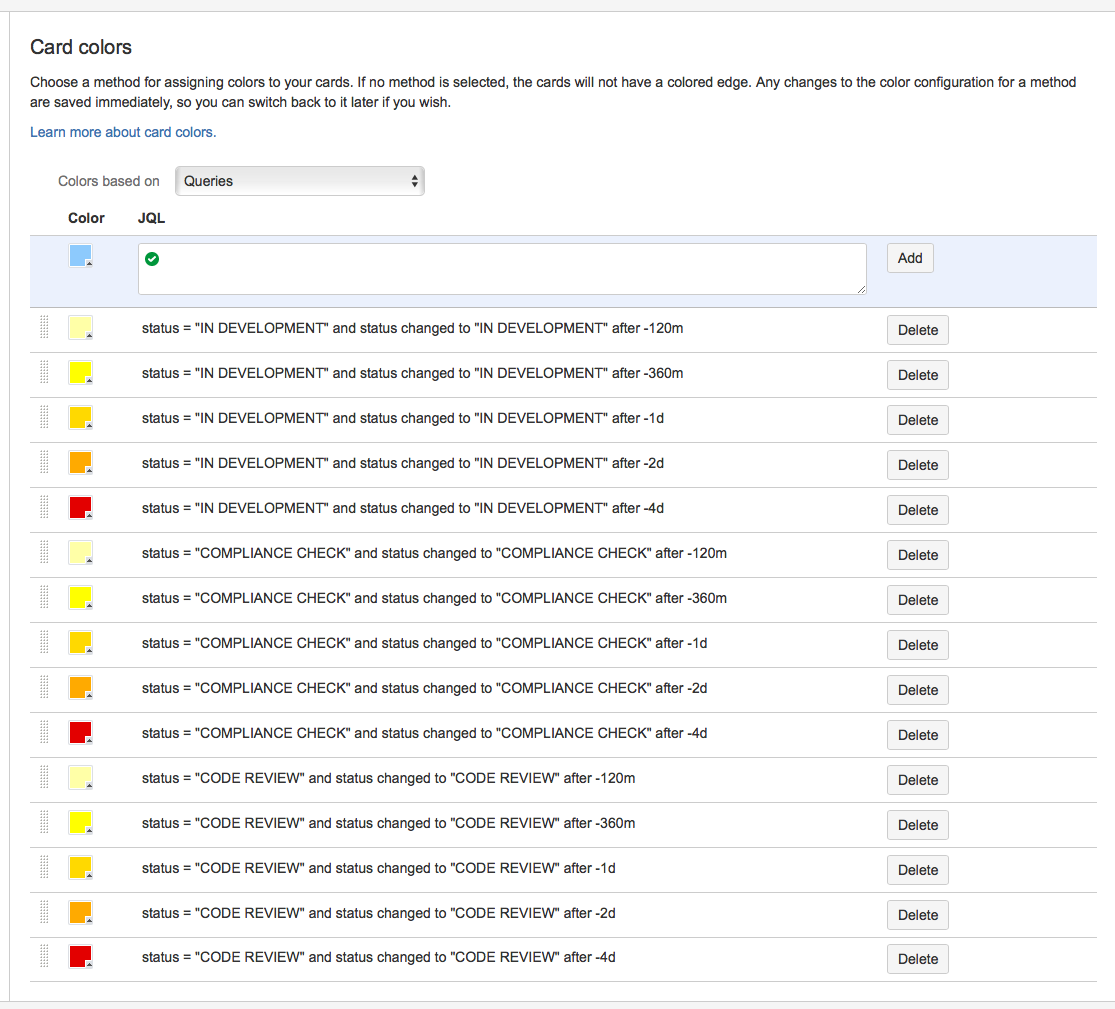Delete the CODE REVIEW after -4d query
Image resolution: width=1115 pixels, height=1009 pixels.
pos(917,959)
